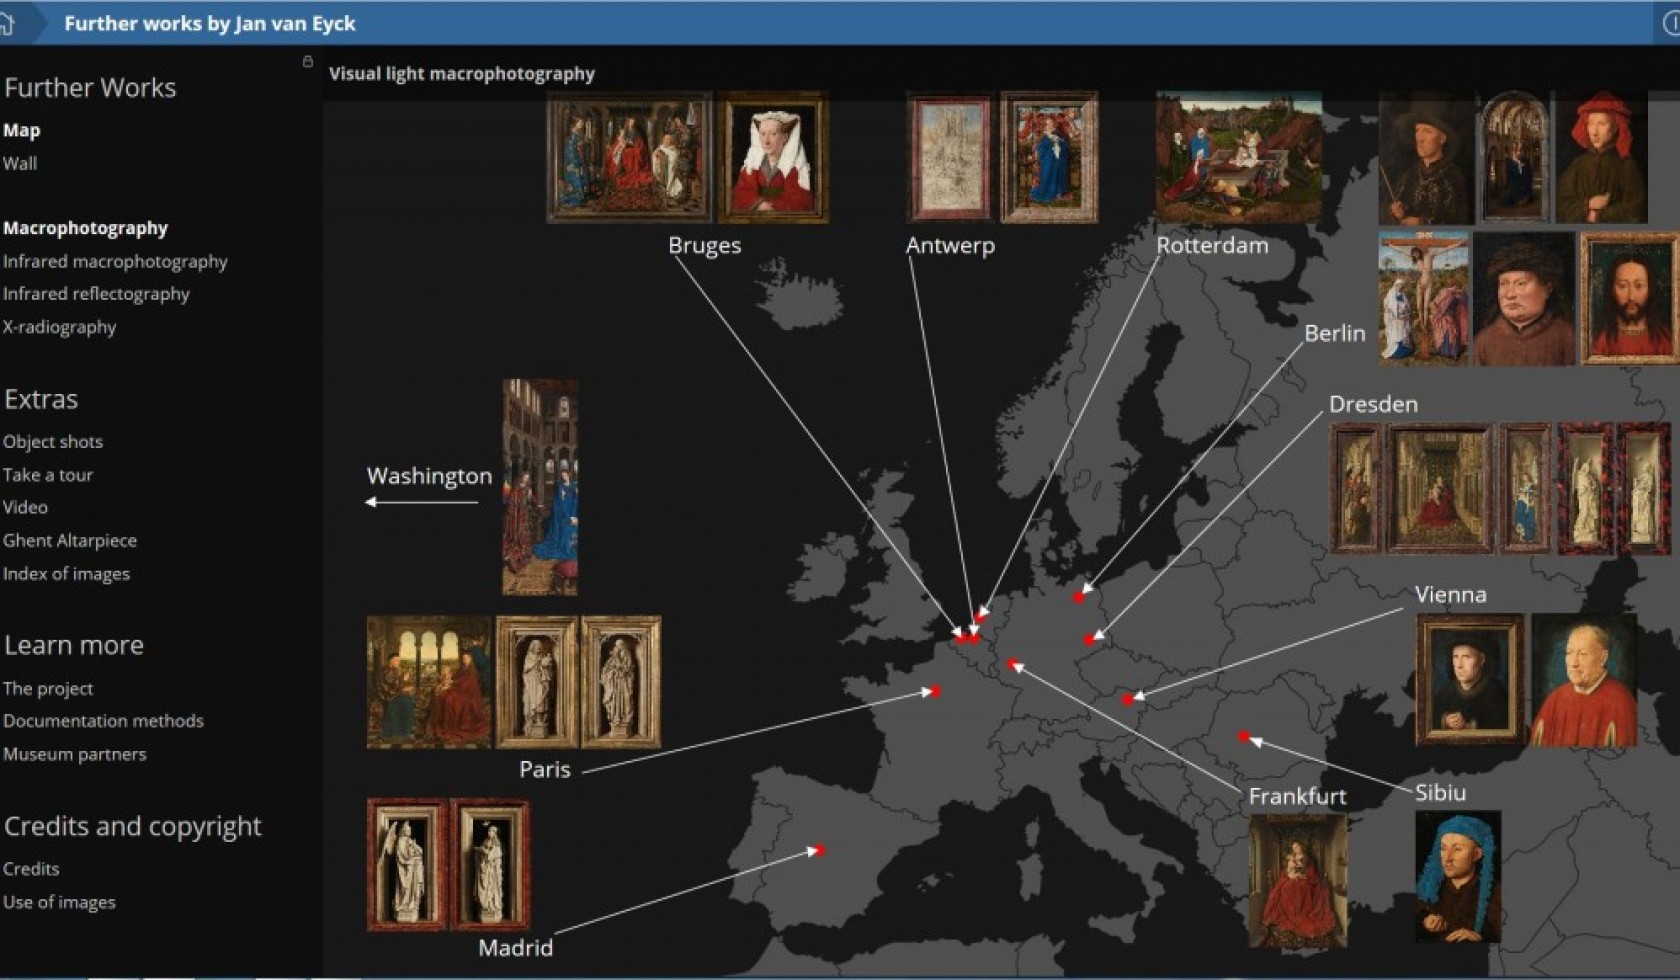
Task: Open the Vienna cardinal in red portrait
Action: click(1583, 680)
